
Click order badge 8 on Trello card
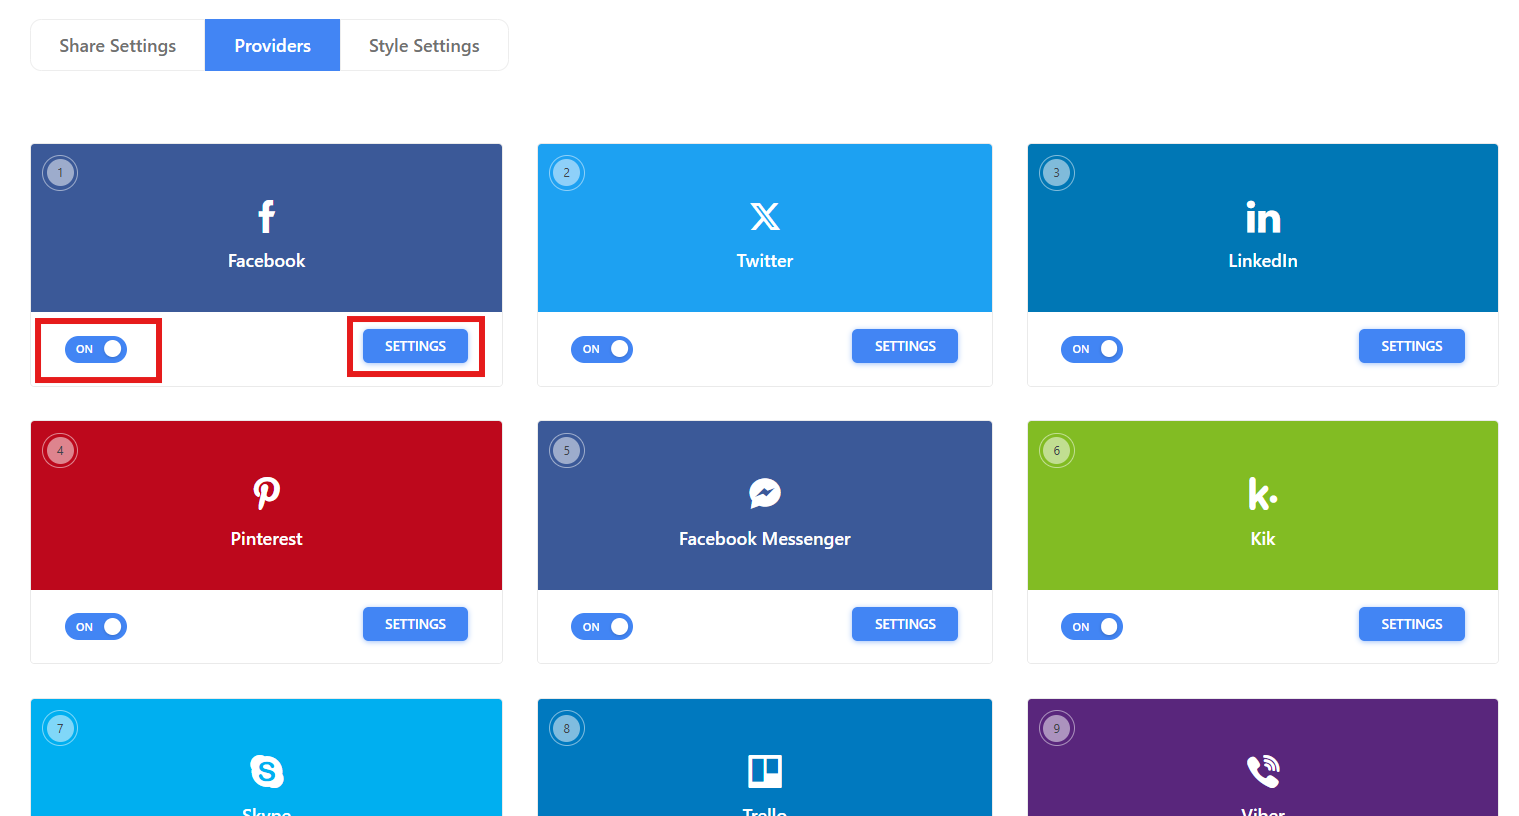pyautogui.click(x=567, y=728)
